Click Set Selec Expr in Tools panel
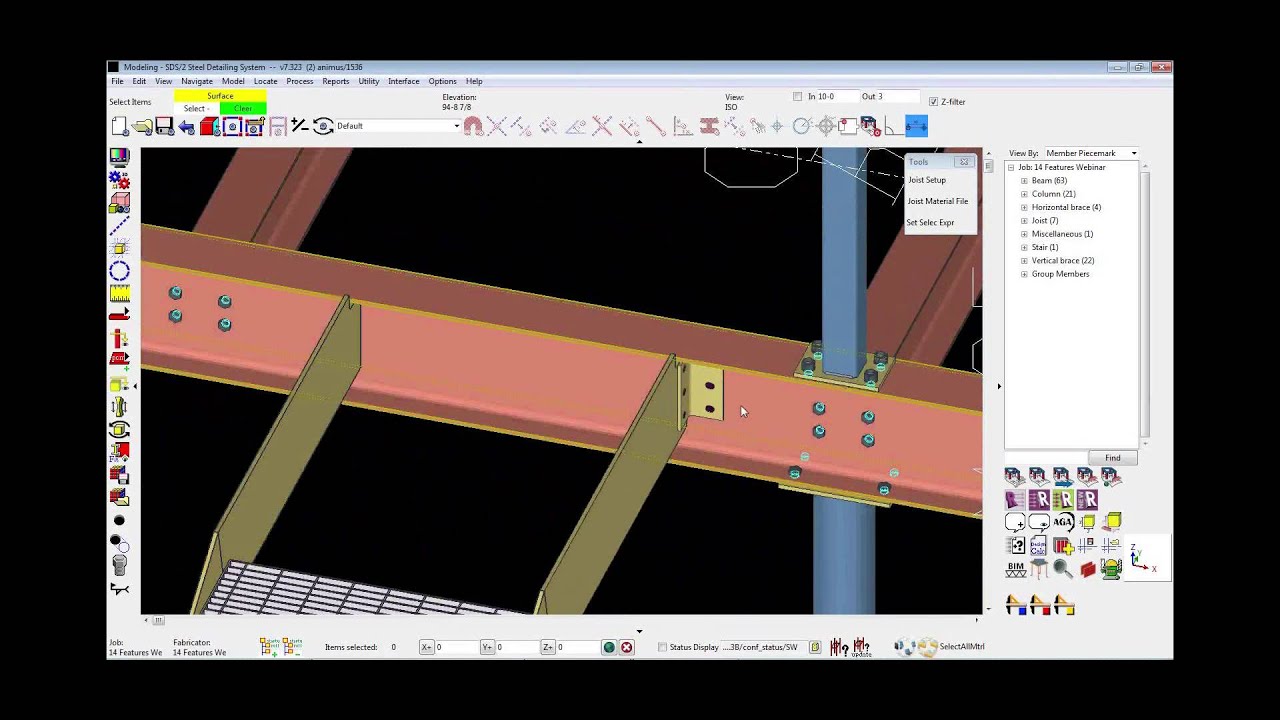Image resolution: width=1280 pixels, height=720 pixels. coord(931,222)
